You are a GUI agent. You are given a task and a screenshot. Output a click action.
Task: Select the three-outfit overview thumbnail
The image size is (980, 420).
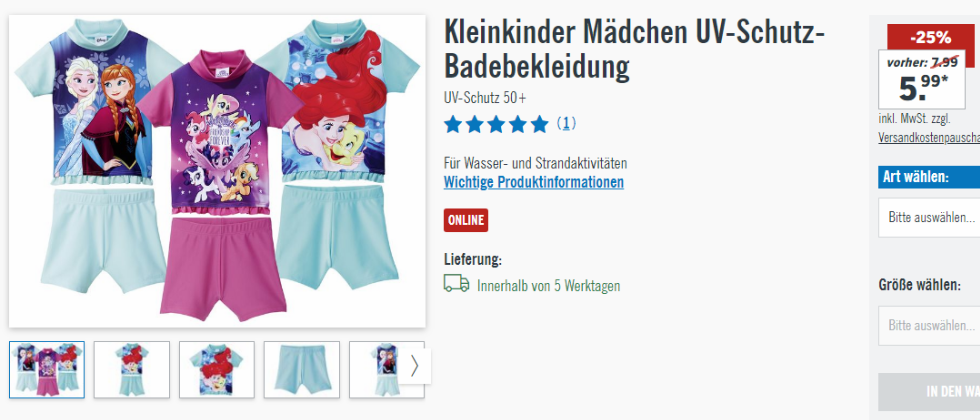point(47,369)
